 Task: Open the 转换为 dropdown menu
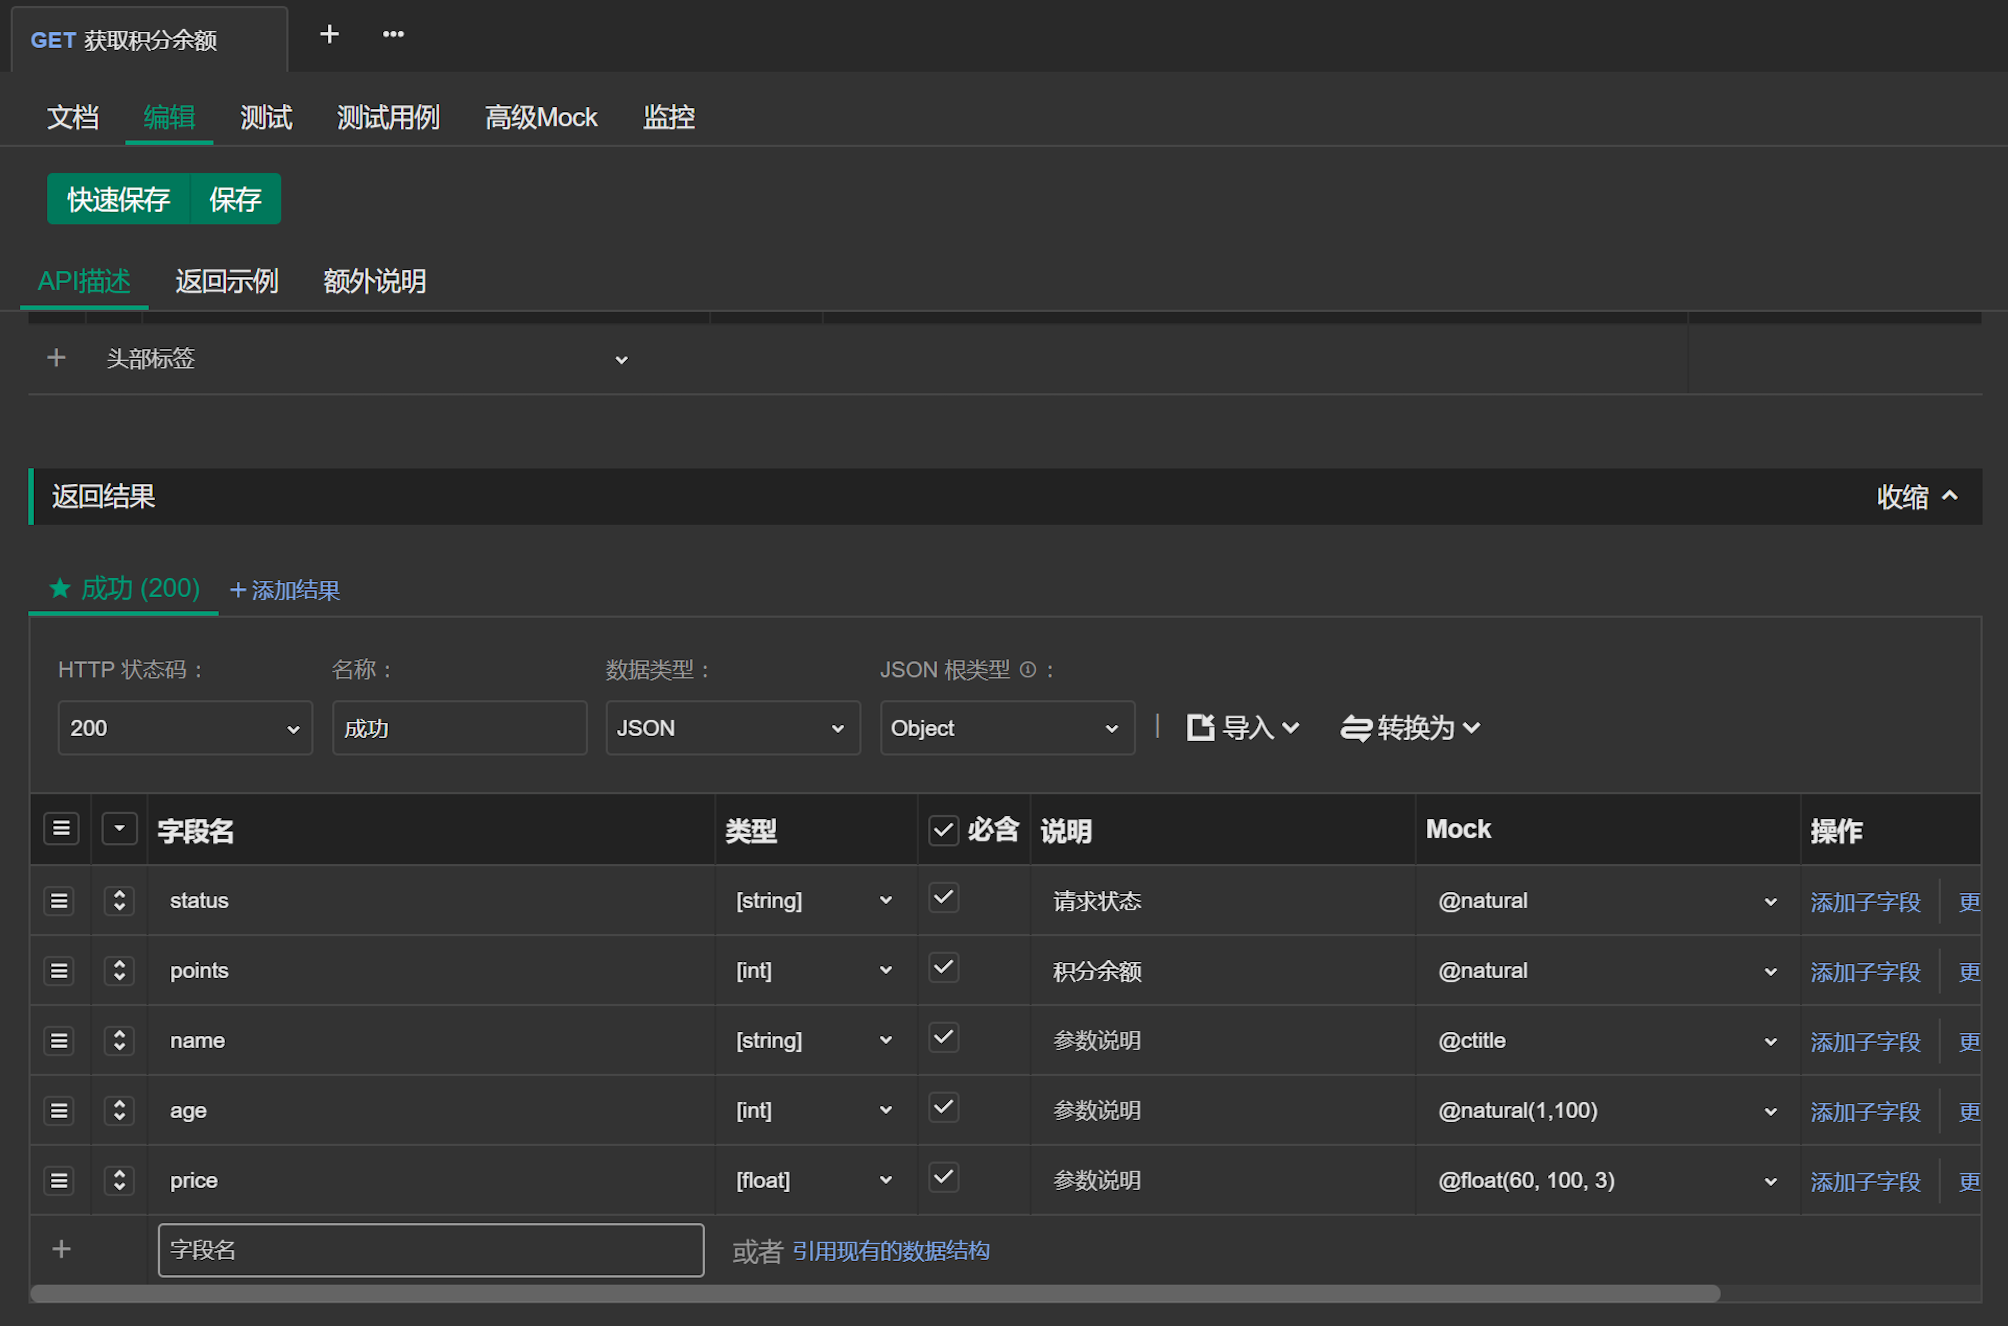coord(1411,728)
